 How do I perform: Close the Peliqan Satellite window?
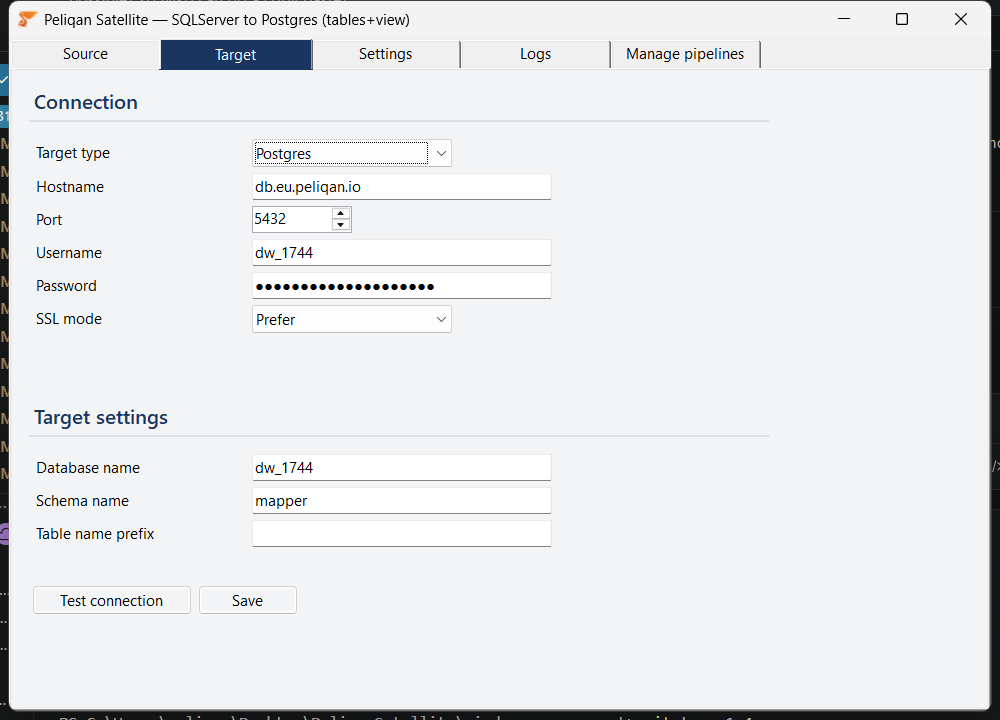click(960, 19)
